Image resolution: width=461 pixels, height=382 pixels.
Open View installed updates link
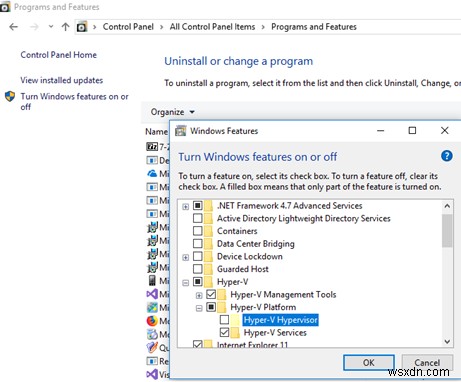[x=62, y=80]
